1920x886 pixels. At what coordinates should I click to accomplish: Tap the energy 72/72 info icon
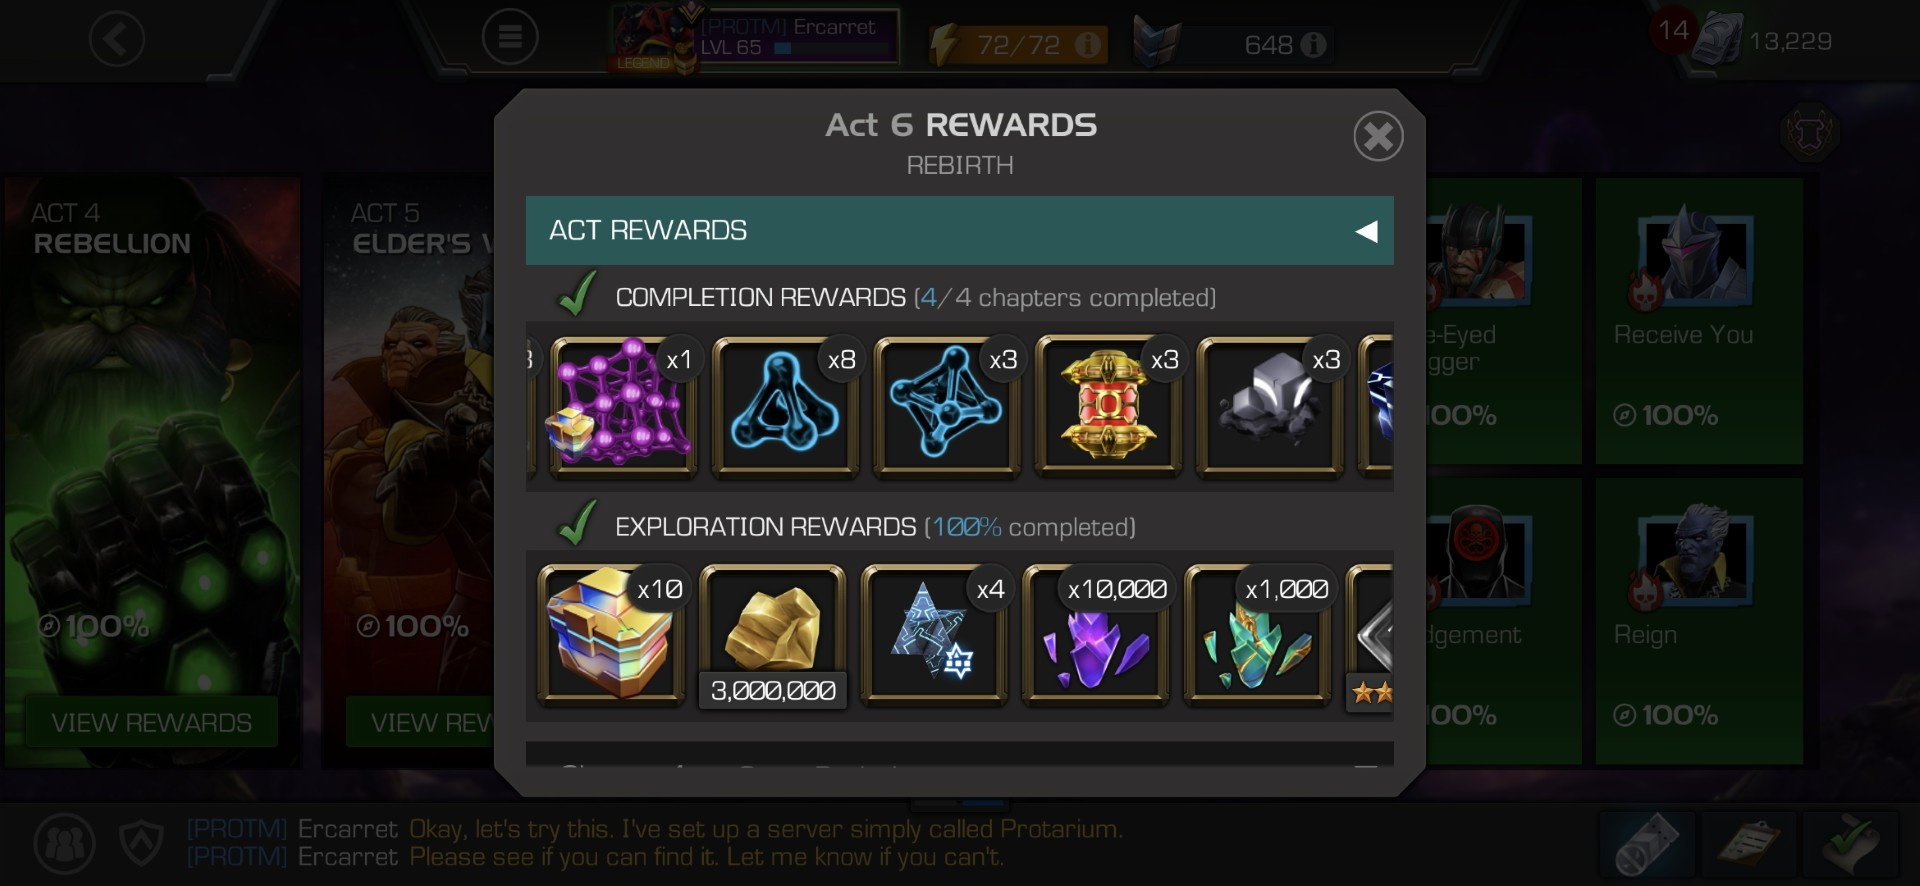1088,45
